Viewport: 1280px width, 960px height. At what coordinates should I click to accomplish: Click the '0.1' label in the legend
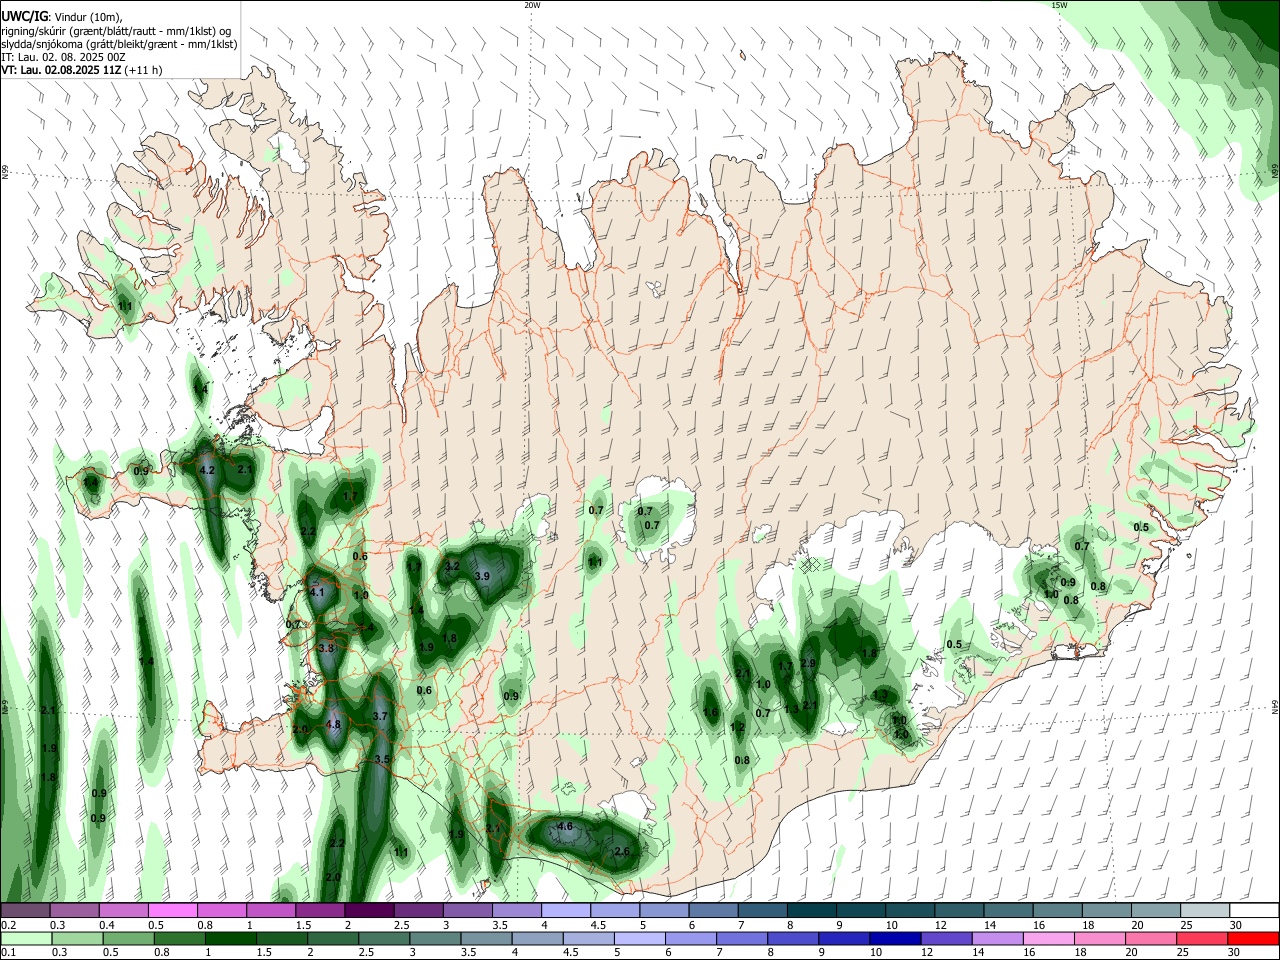click(x=8, y=952)
